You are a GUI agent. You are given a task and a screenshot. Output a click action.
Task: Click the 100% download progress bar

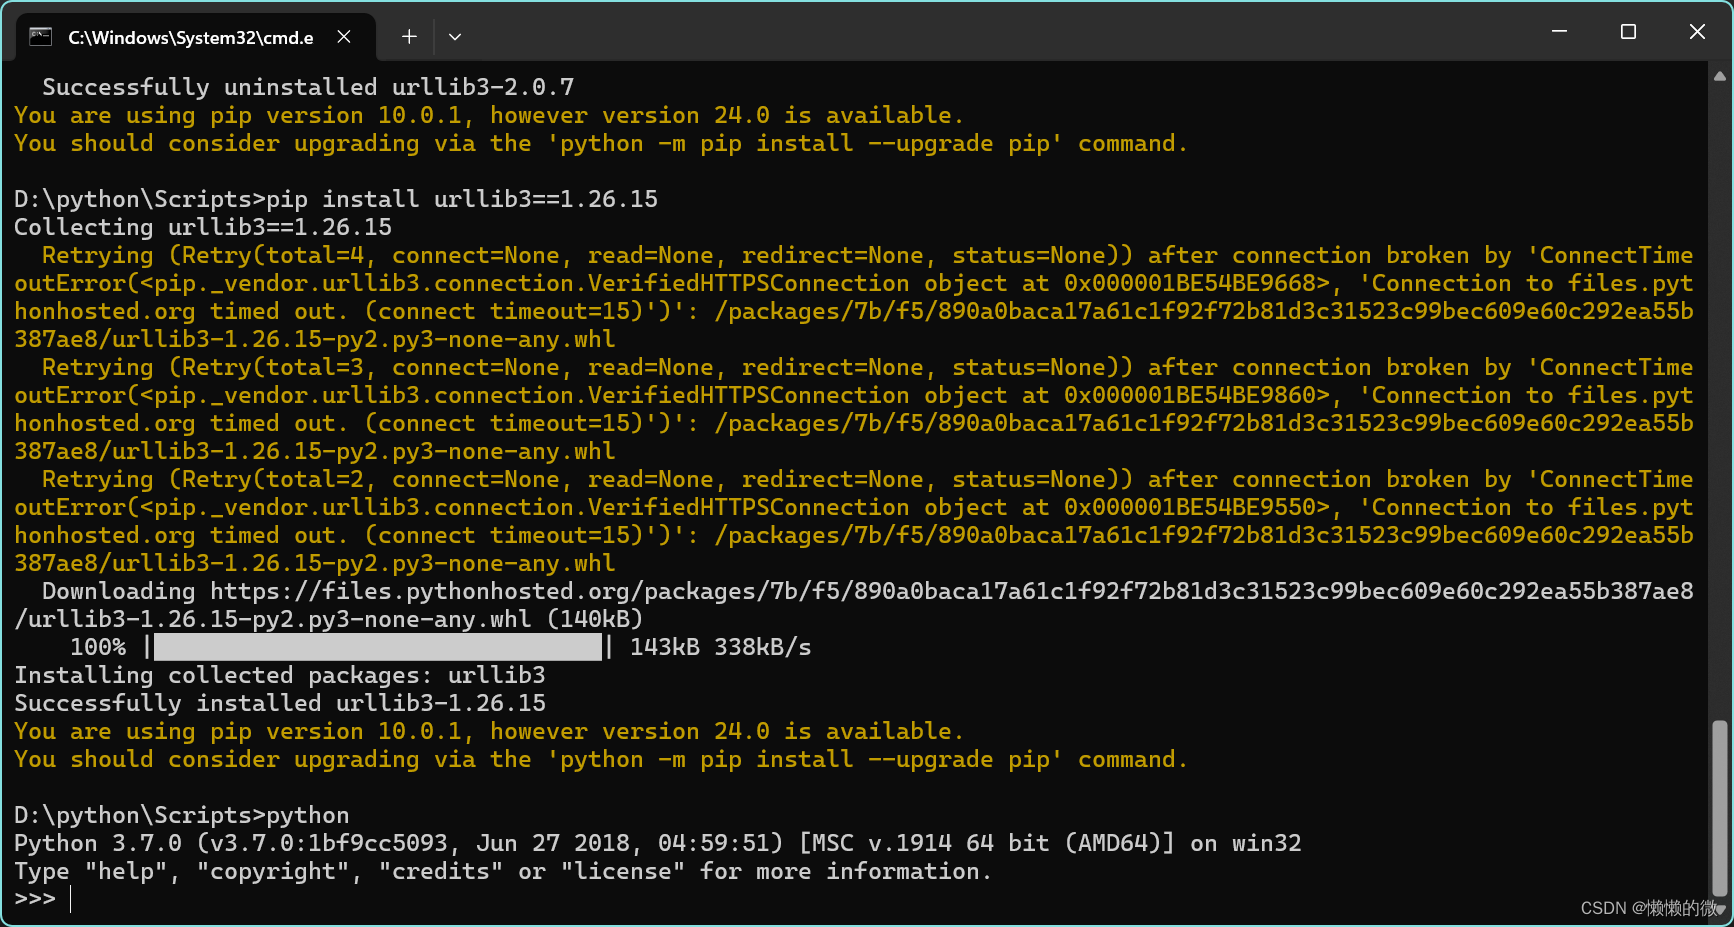point(378,647)
